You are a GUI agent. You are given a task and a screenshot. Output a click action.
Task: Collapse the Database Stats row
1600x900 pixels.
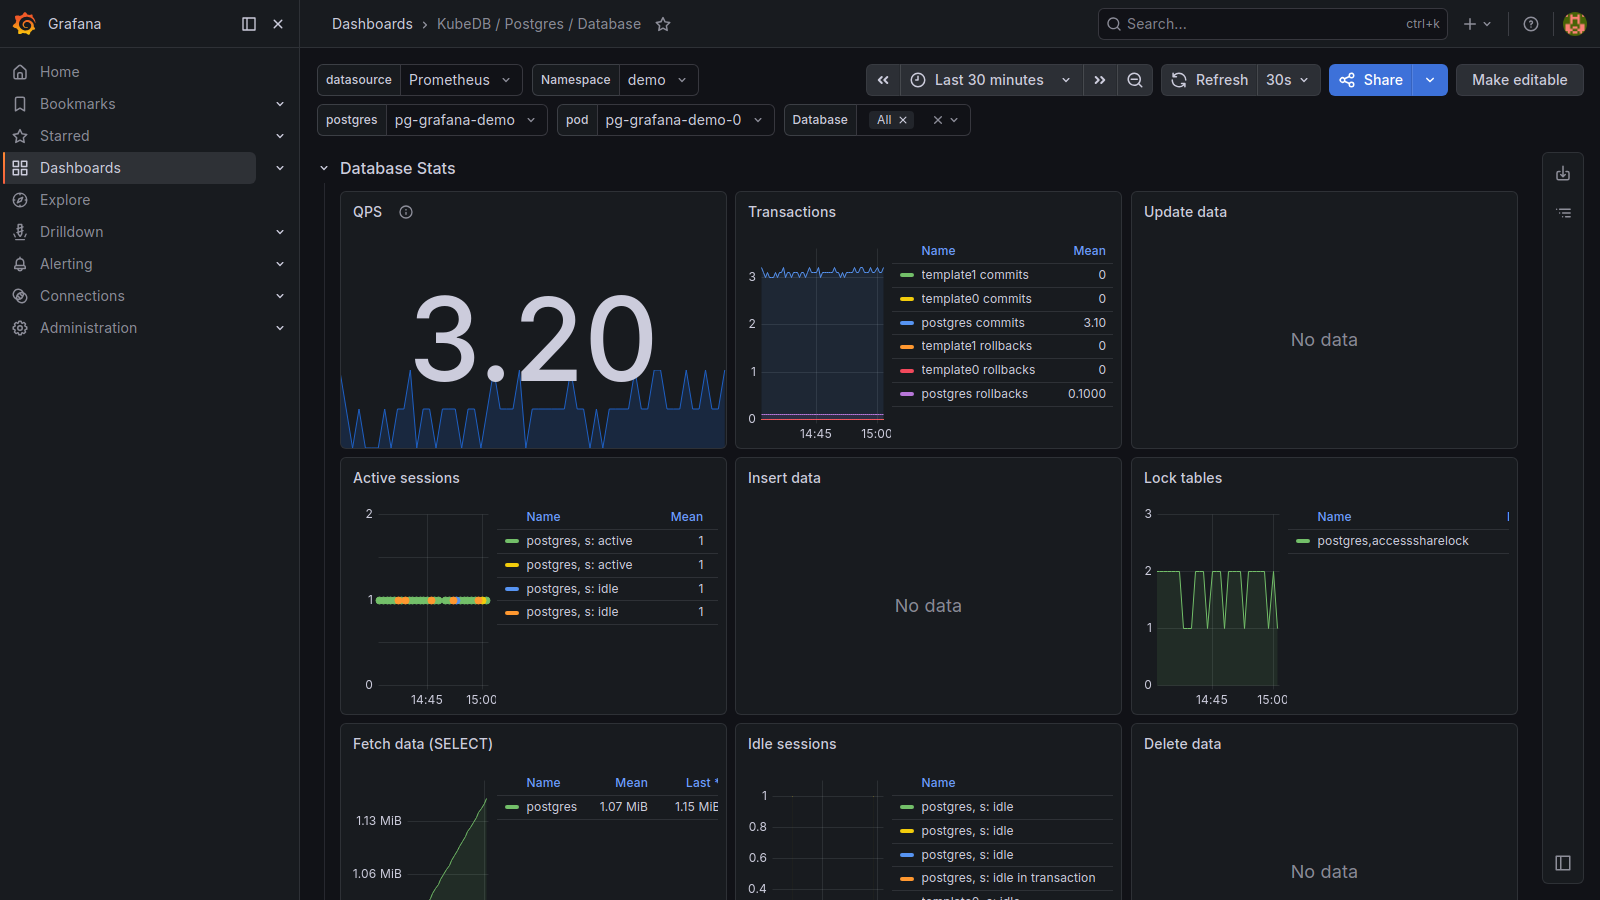[x=324, y=168]
